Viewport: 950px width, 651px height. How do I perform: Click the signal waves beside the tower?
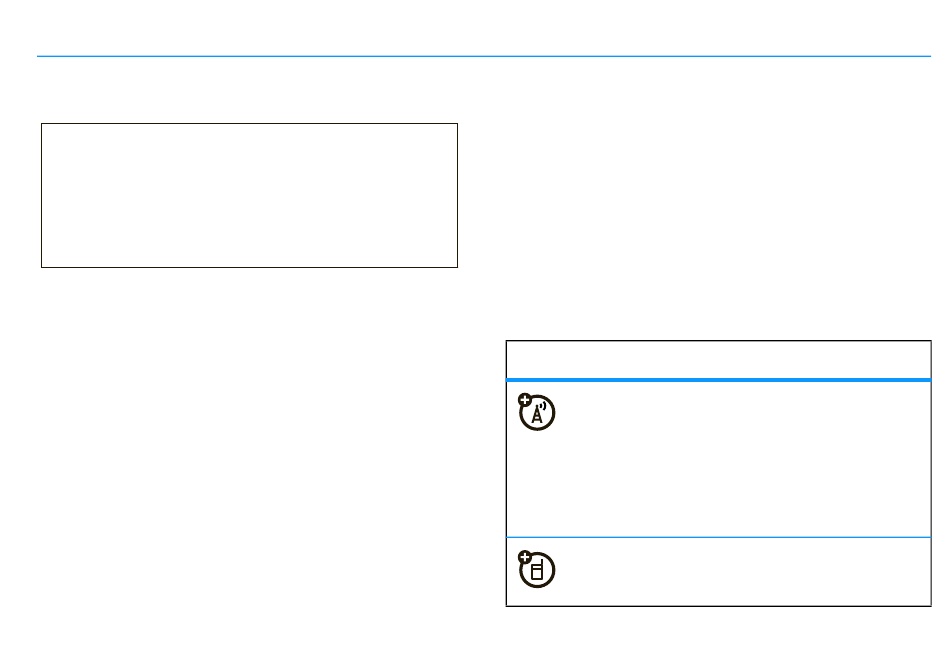(543, 406)
